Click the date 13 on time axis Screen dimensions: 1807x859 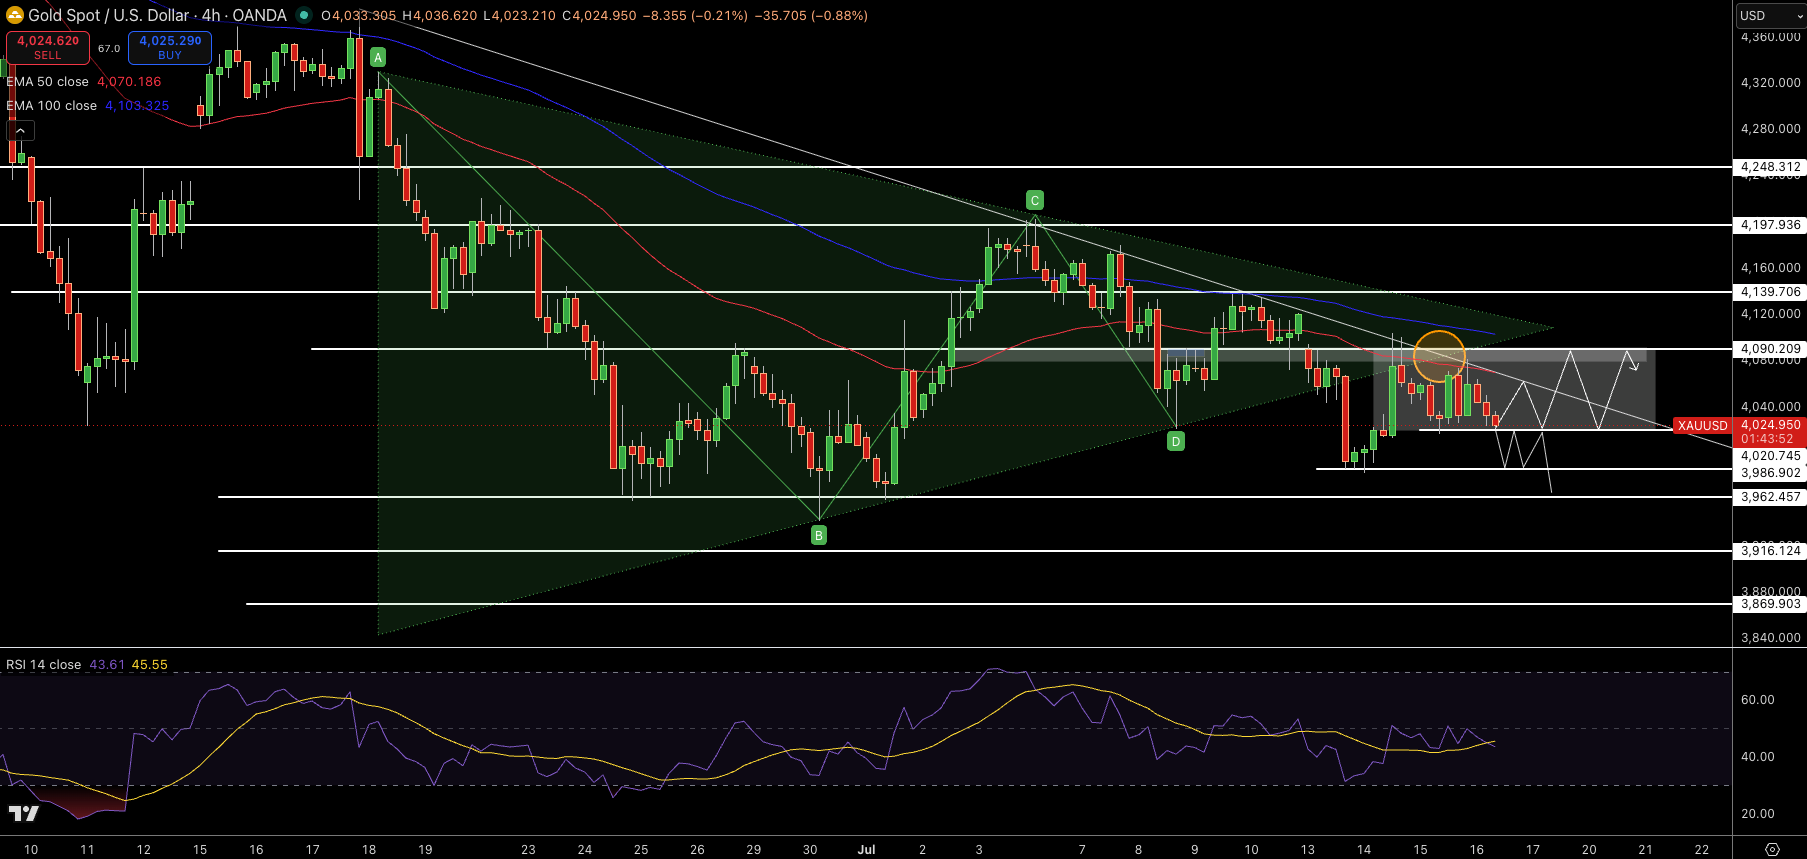[1307, 850]
